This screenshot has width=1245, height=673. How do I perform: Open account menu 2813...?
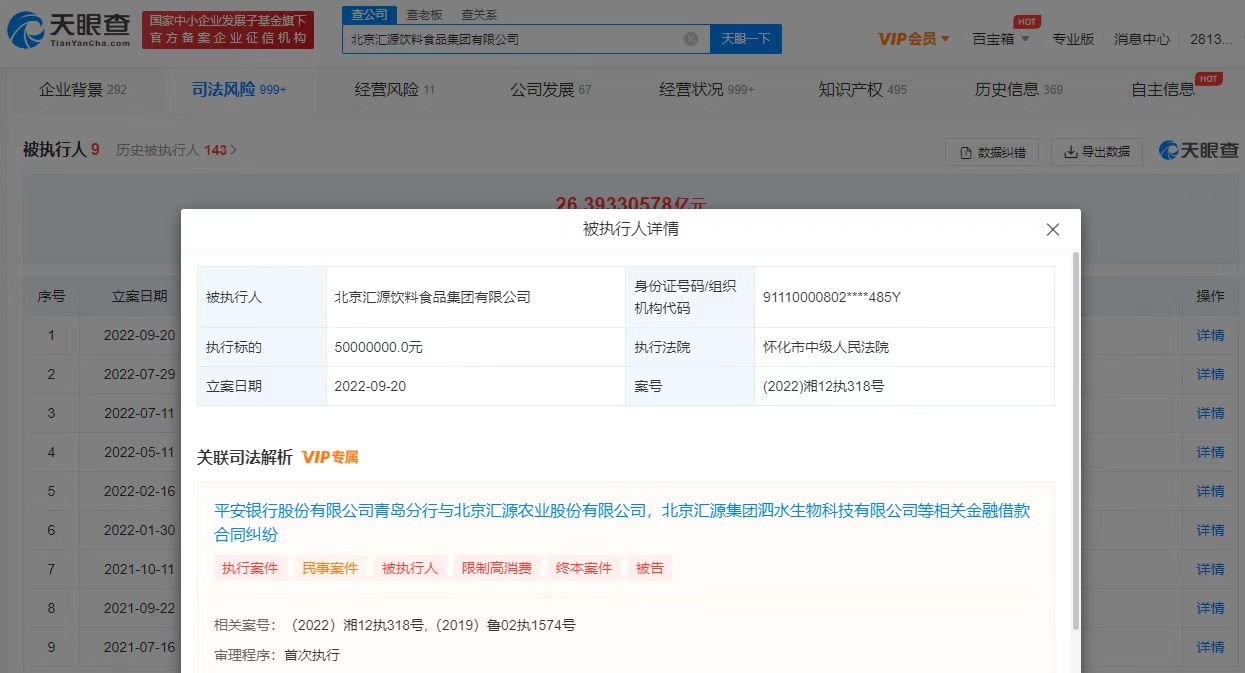[1212, 39]
